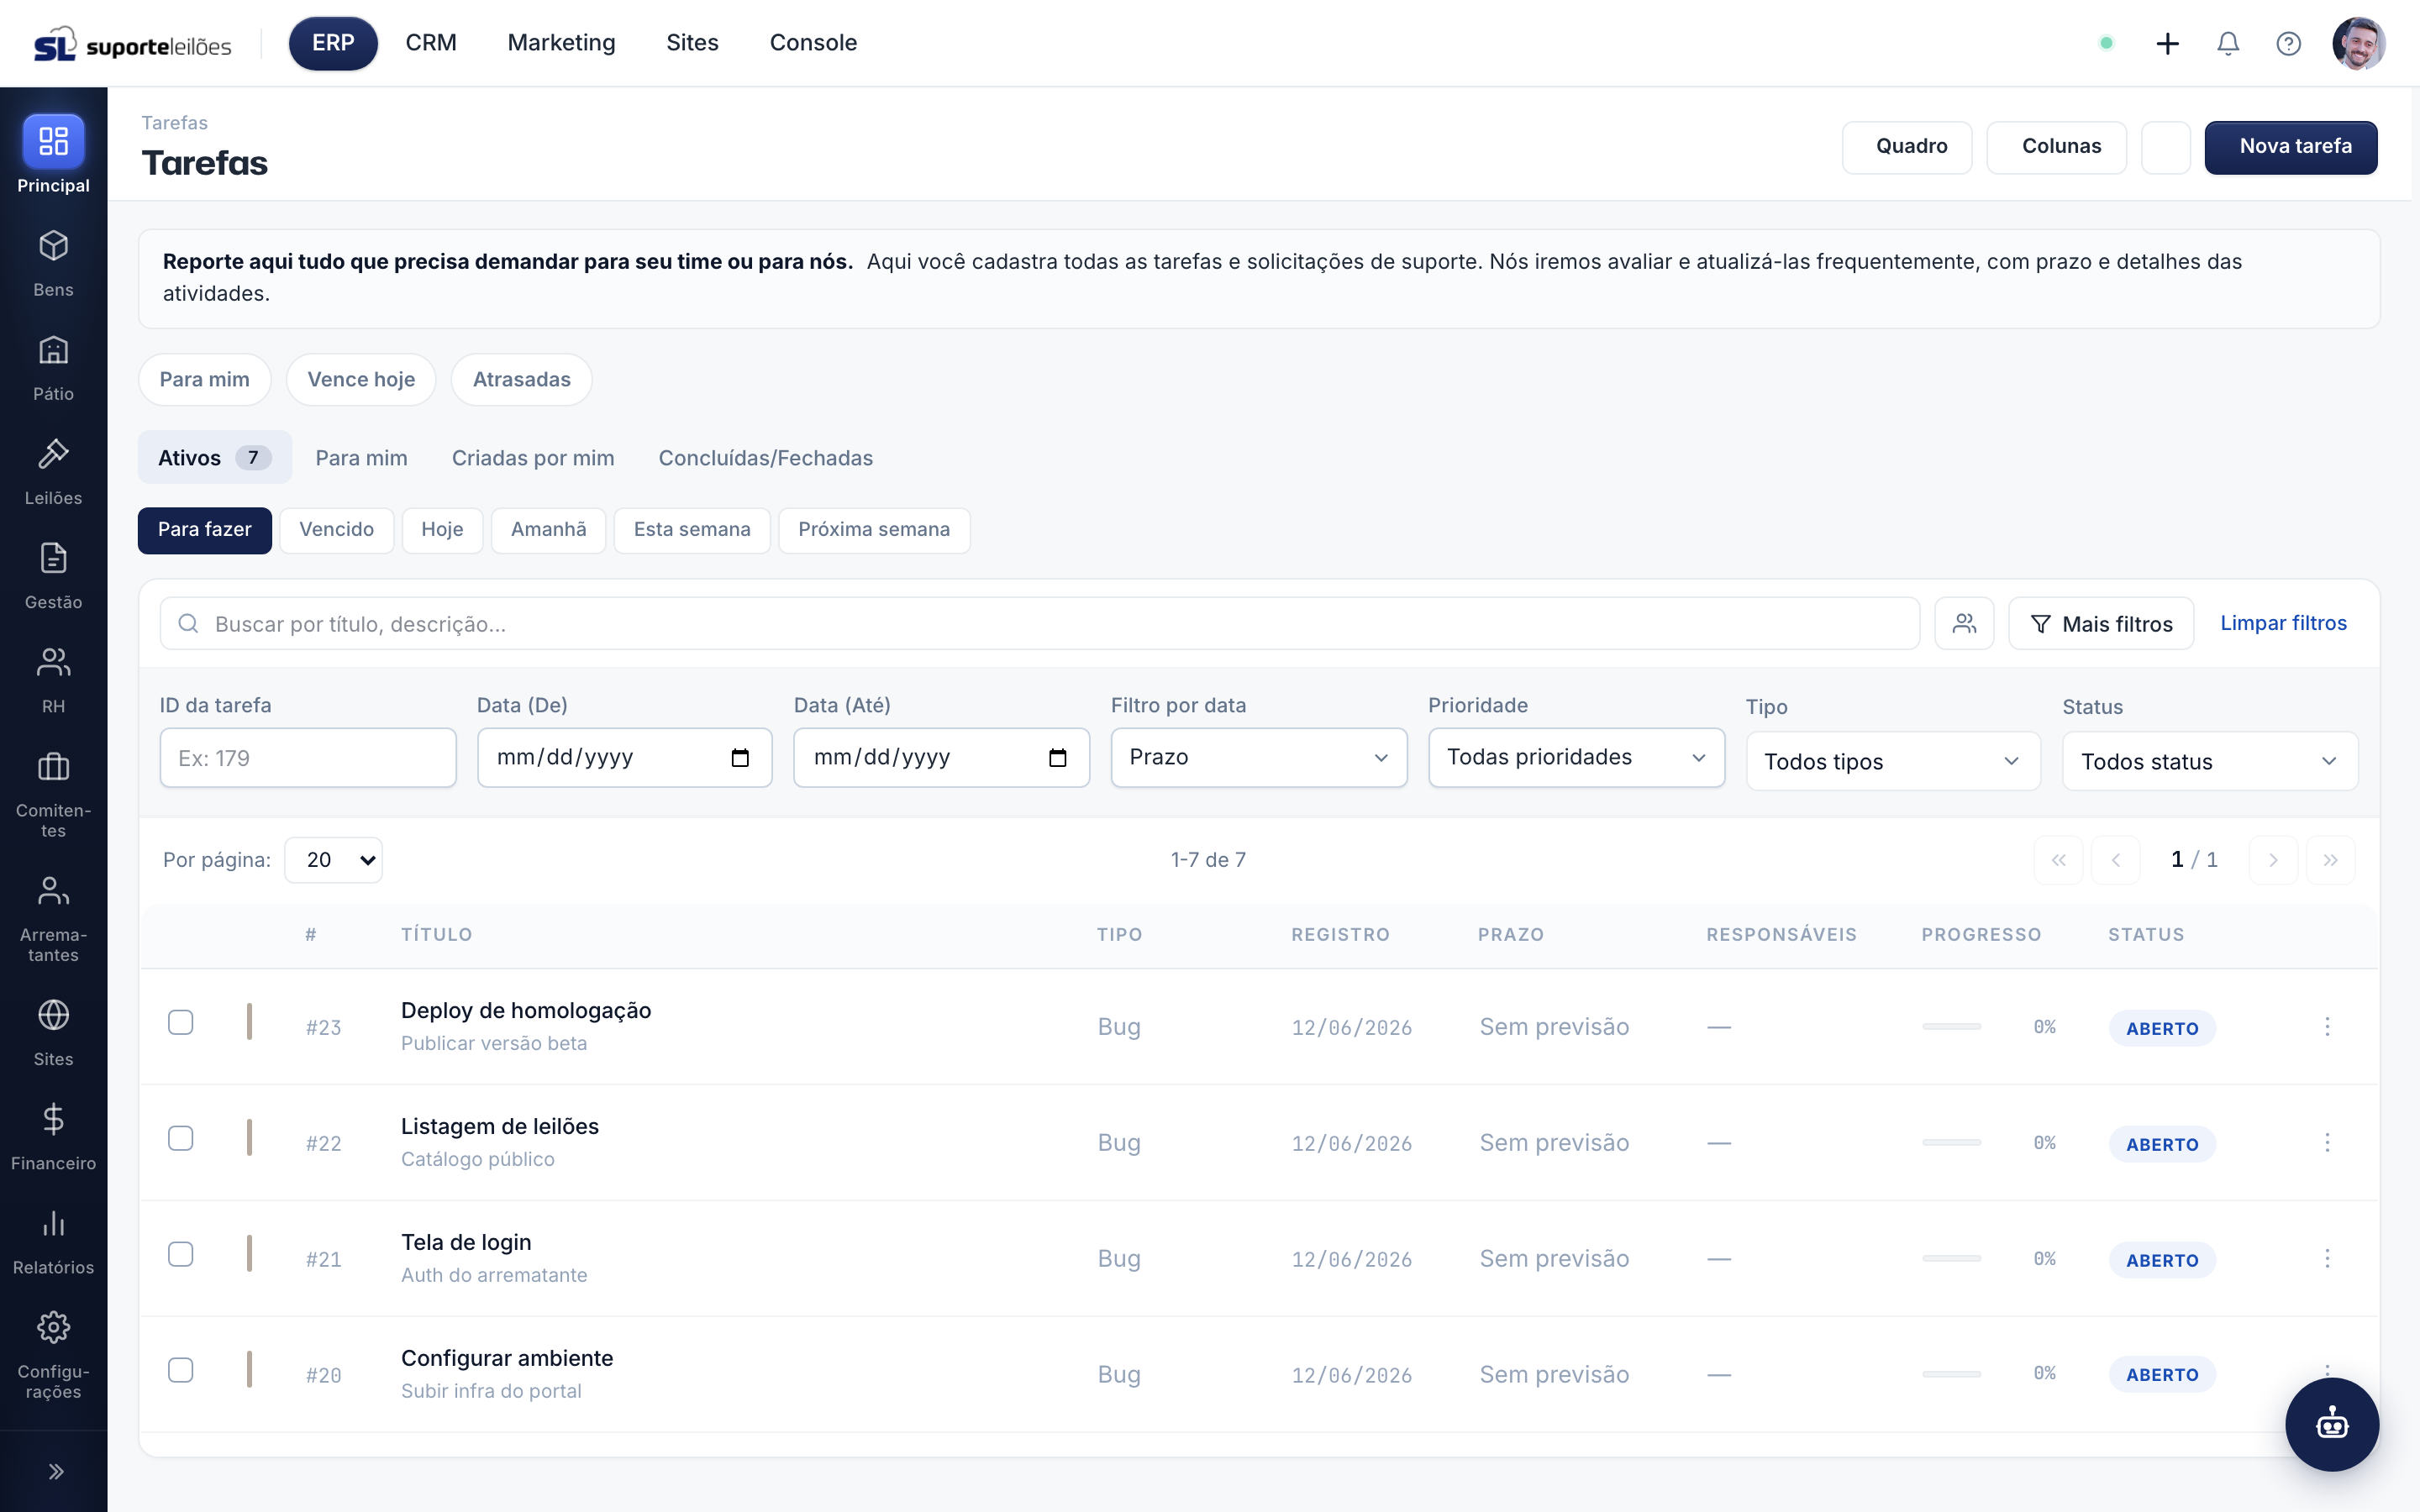The width and height of the screenshot is (2420, 1512).
Task: Toggle the Vence hoje quick filter
Action: click(x=361, y=379)
